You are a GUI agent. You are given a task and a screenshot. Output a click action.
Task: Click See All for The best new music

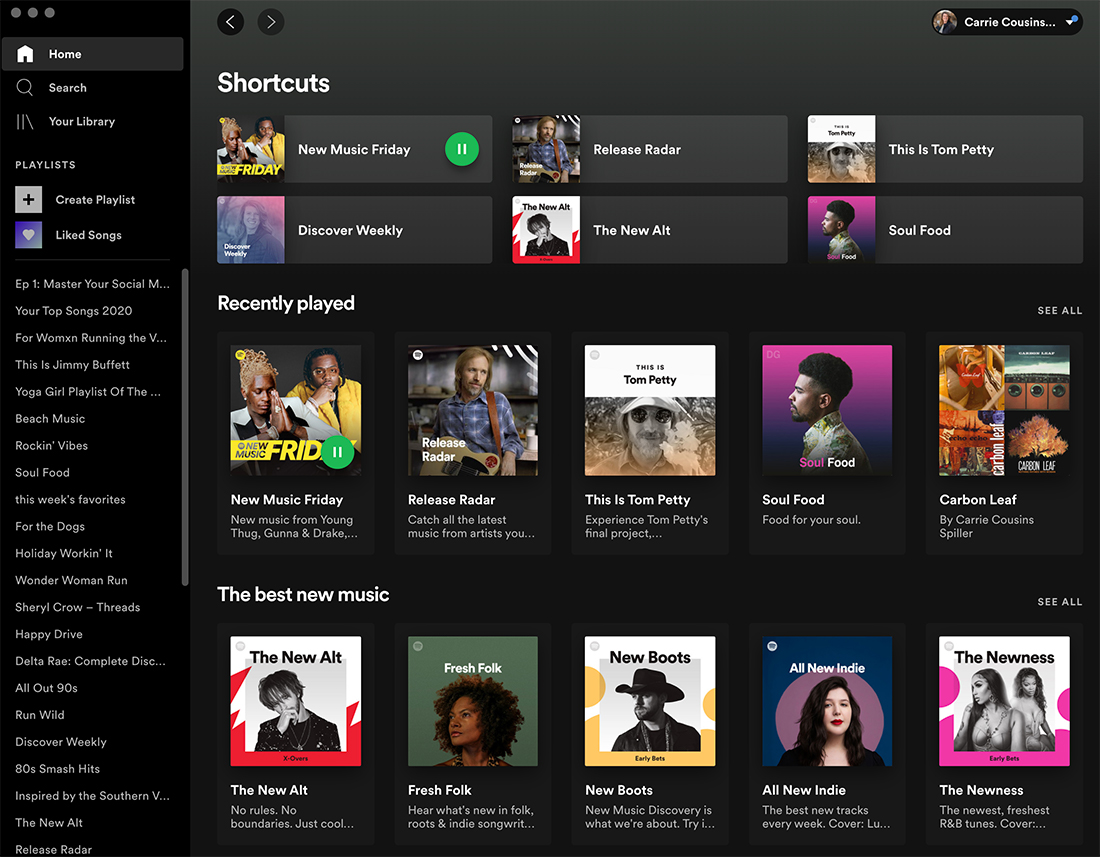1059,602
